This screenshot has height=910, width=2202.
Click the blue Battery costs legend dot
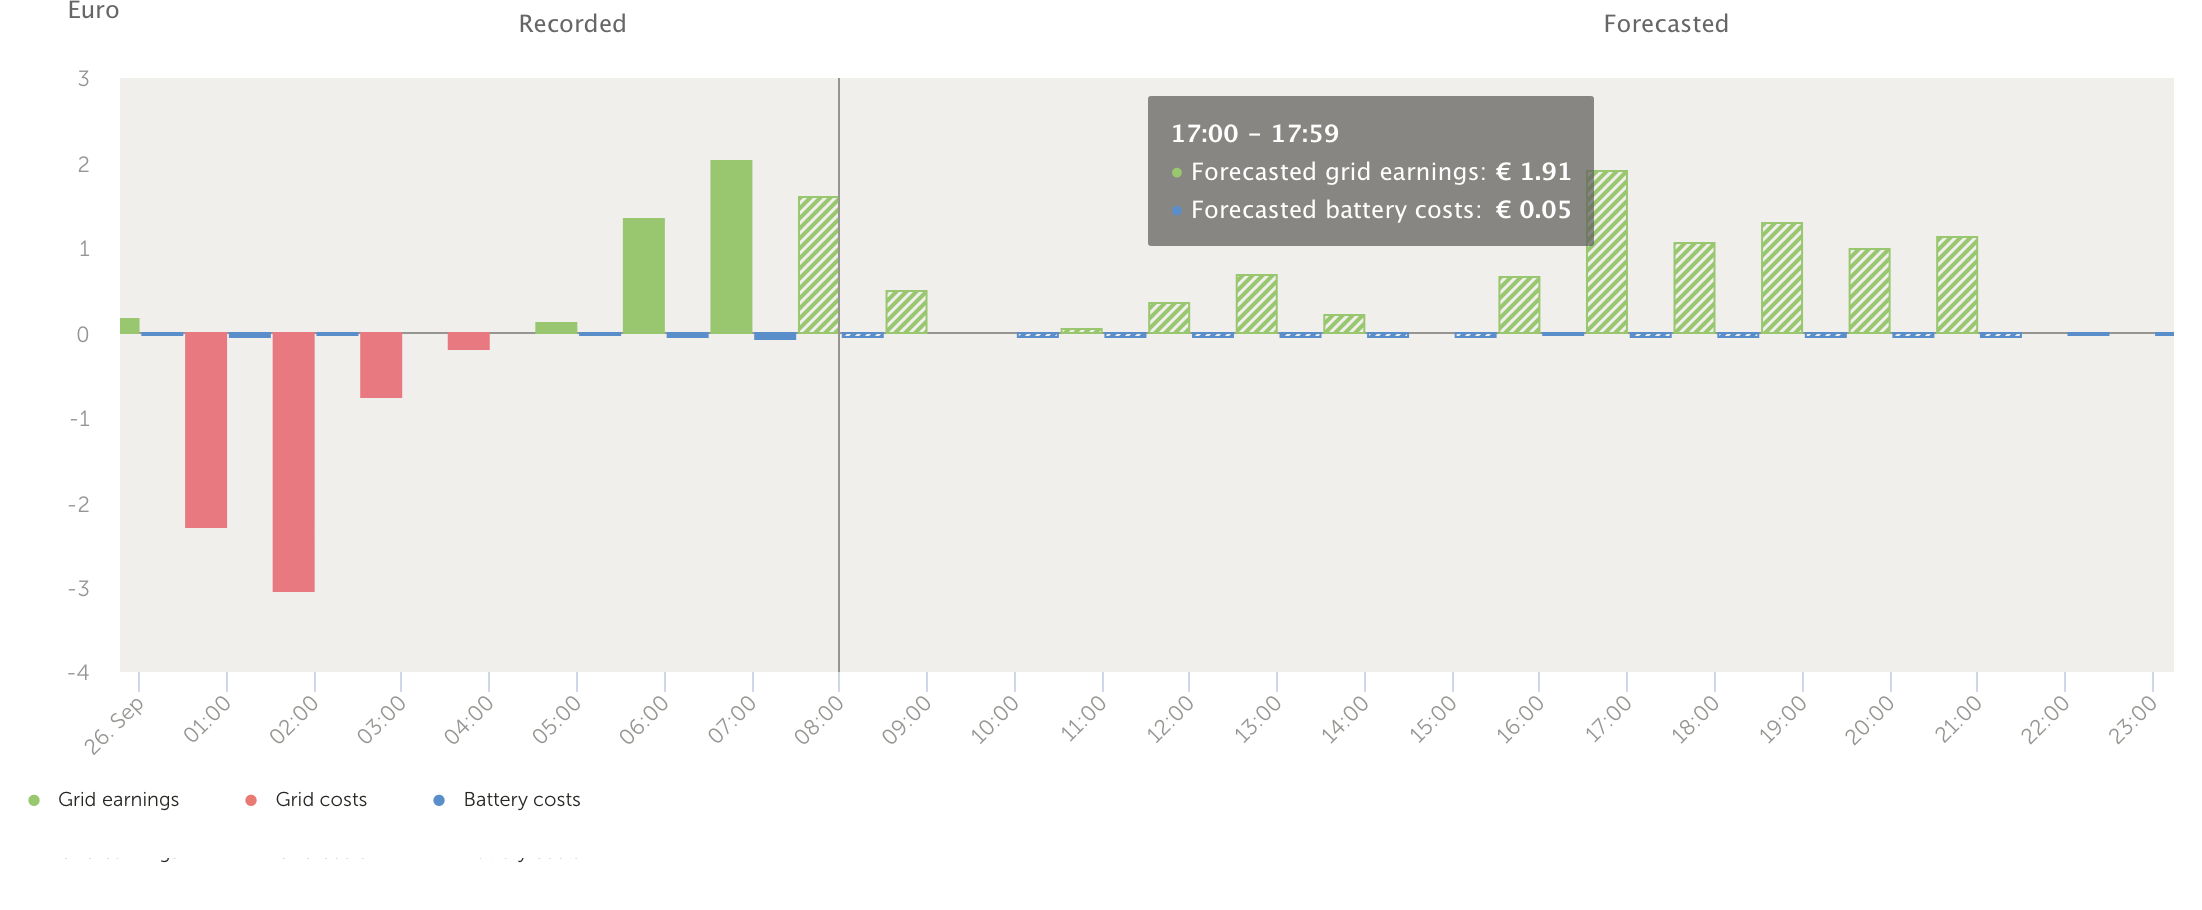[439, 800]
